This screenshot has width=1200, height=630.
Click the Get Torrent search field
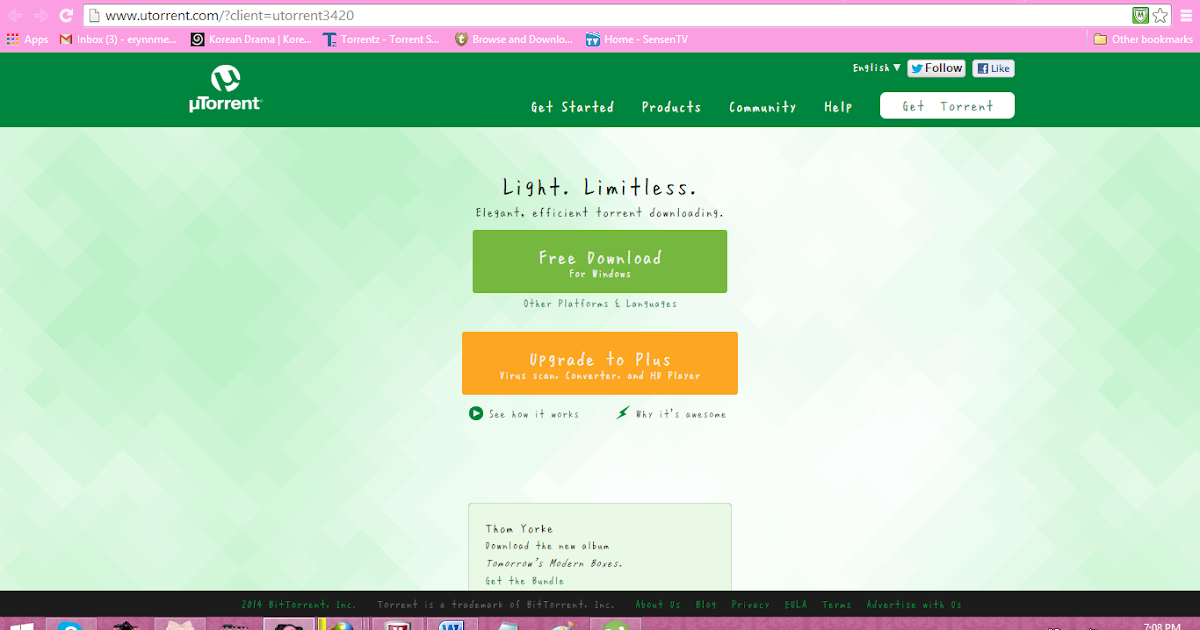[947, 106]
